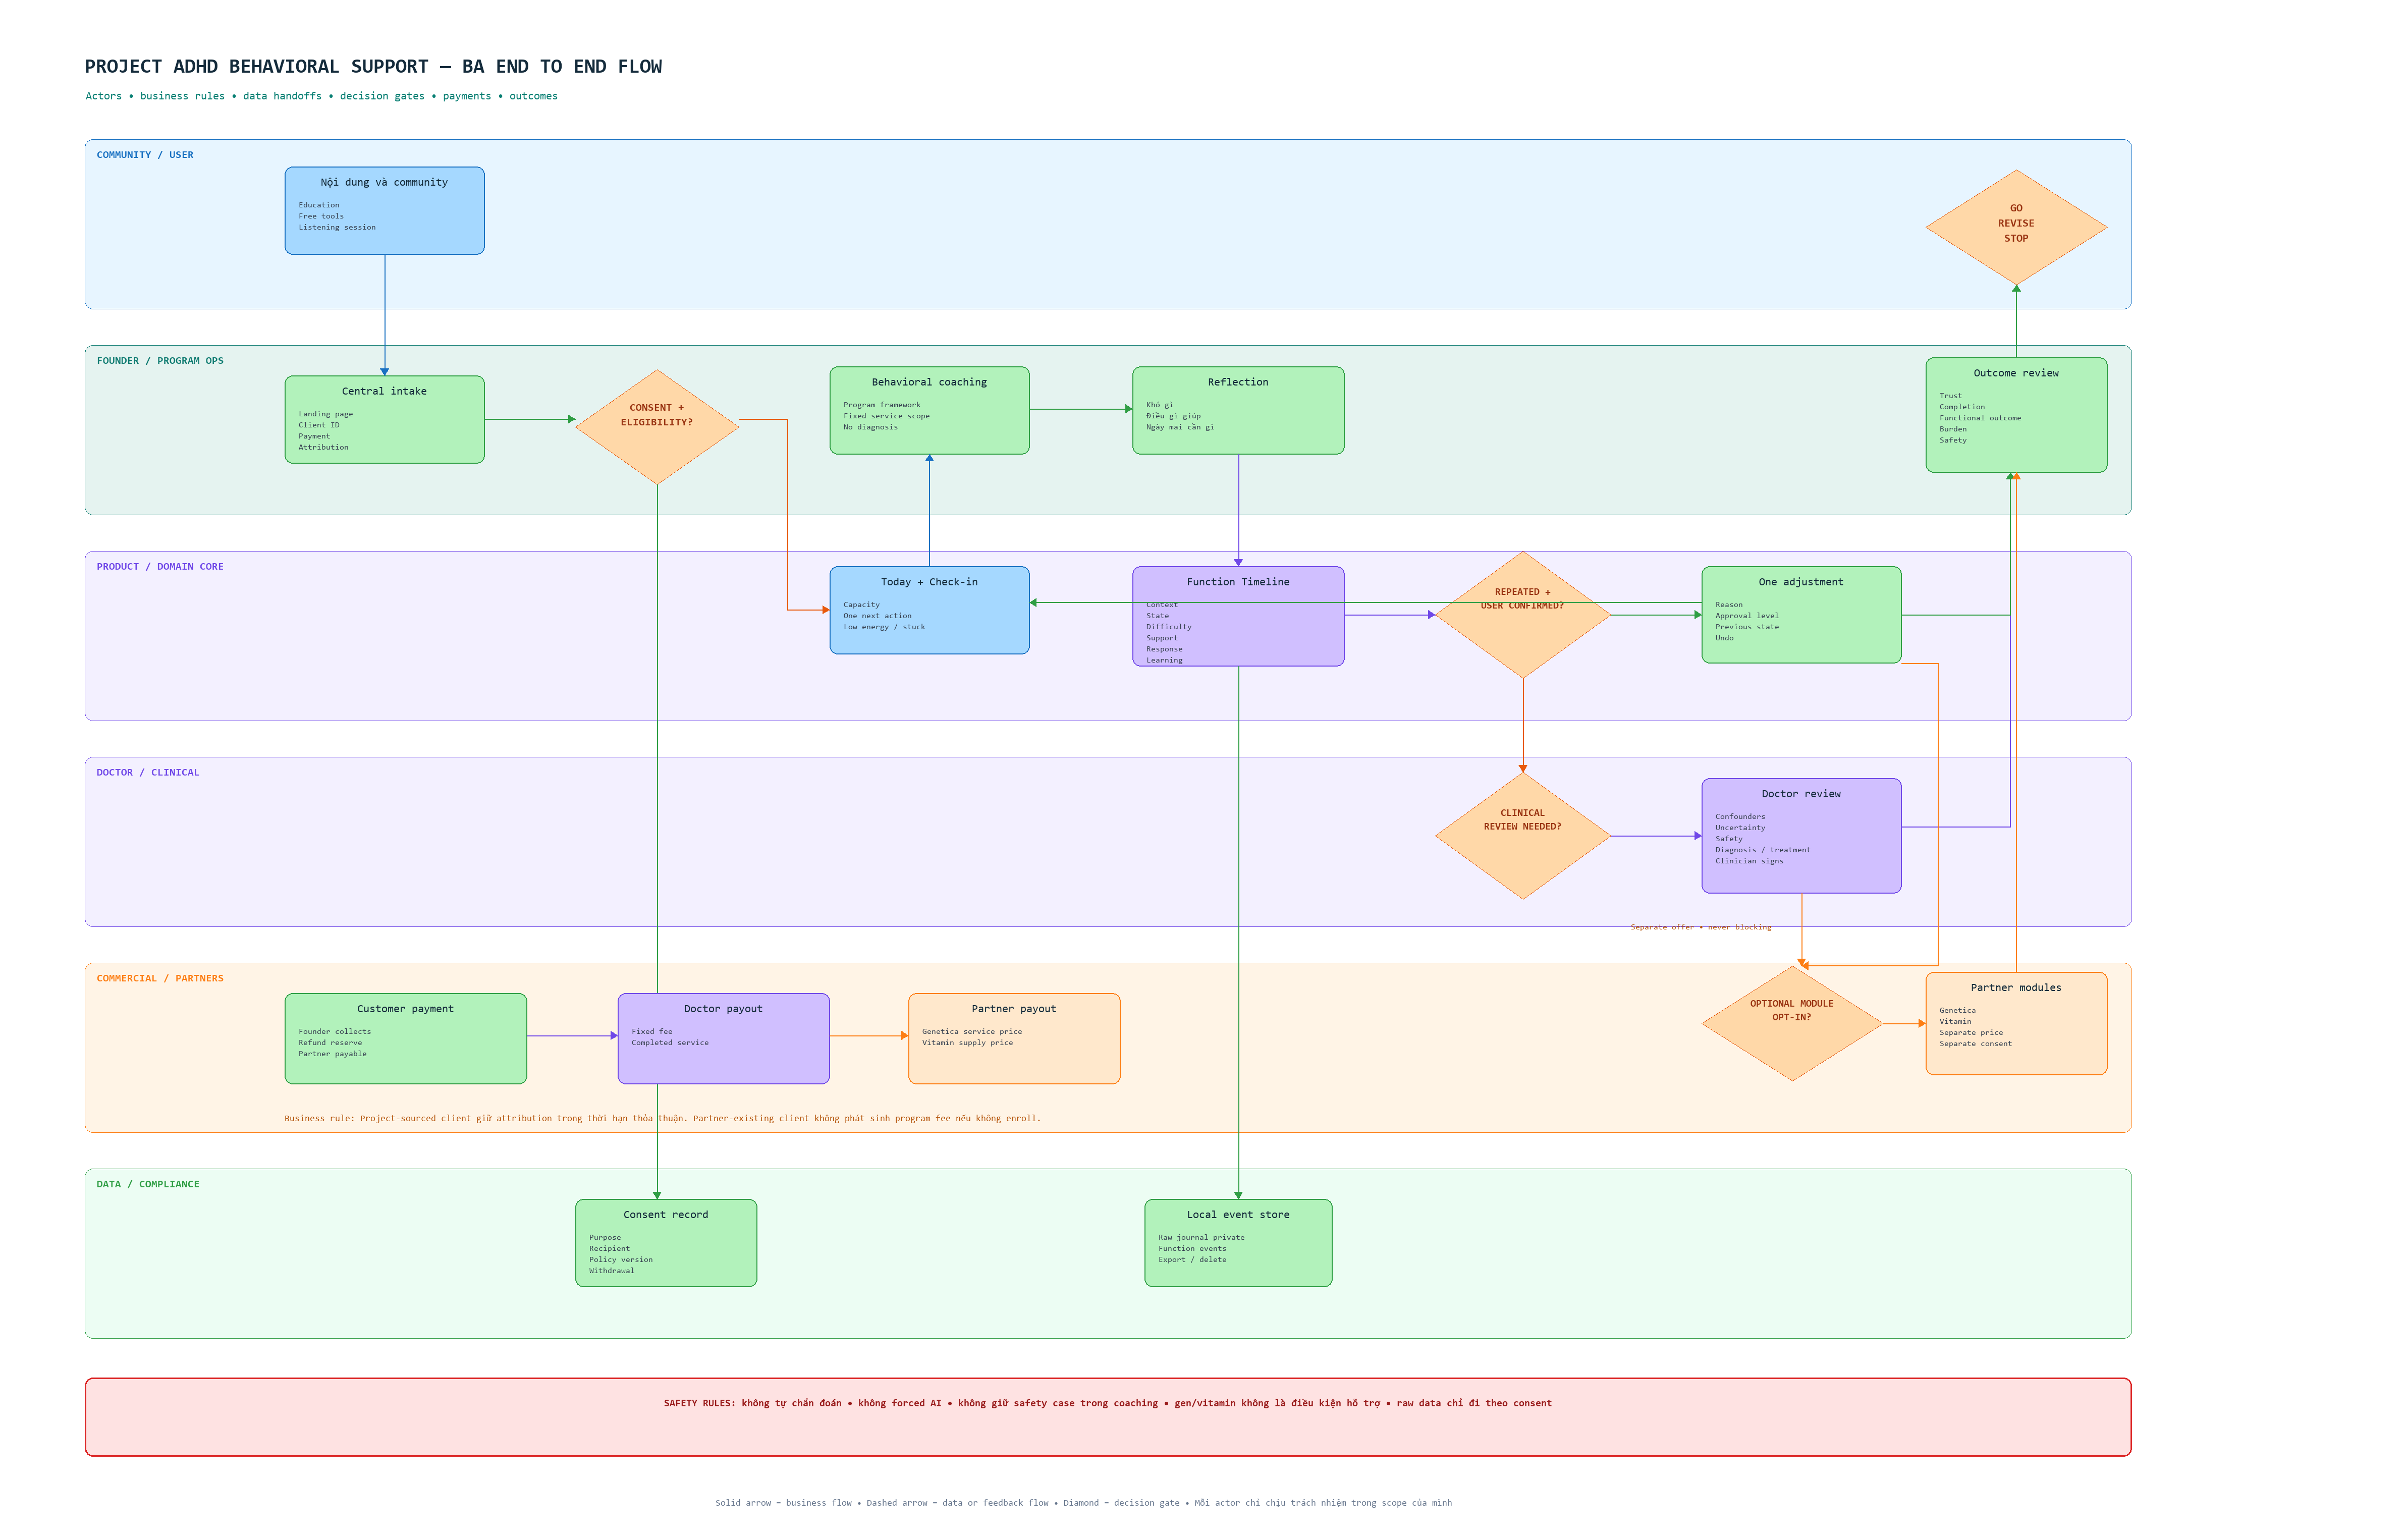Click the COMMUNITY / USER lane label
The width and height of the screenshot is (2404, 1540).
pyautogui.click(x=145, y=155)
